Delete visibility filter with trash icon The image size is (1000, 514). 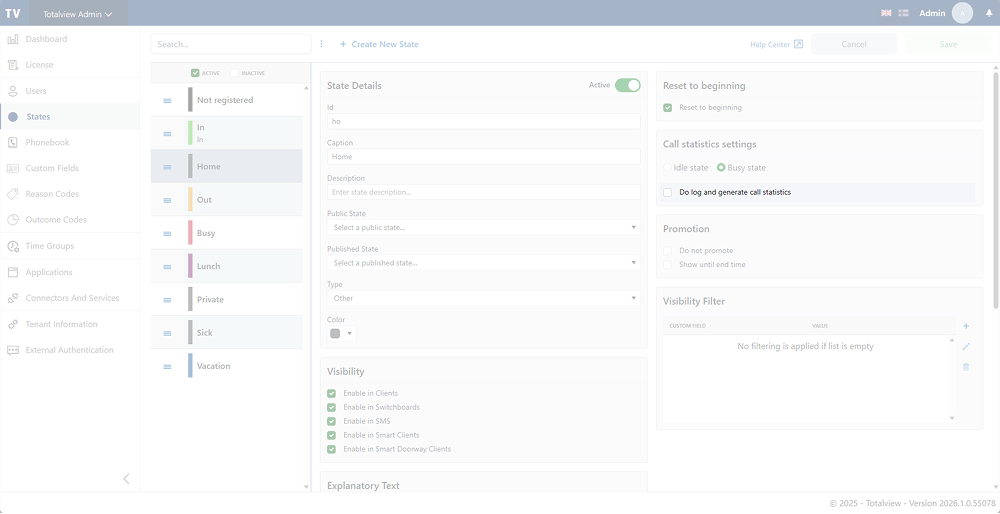click(x=966, y=367)
